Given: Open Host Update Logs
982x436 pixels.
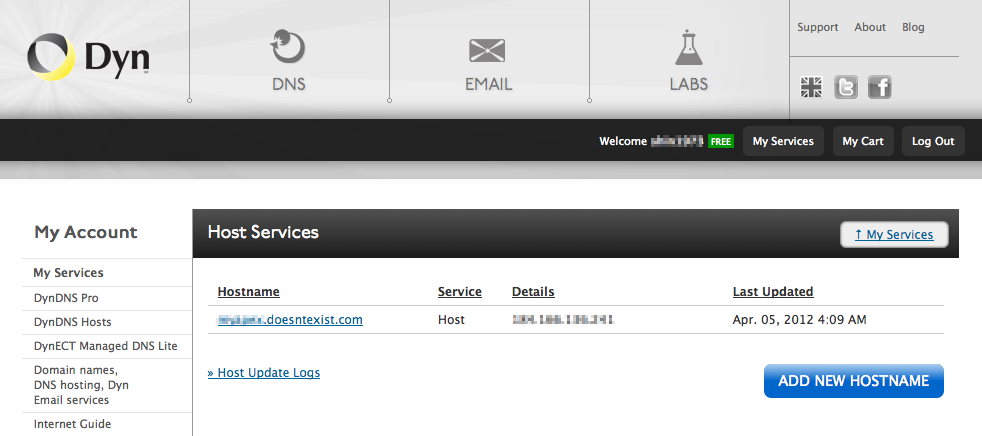Looking at the screenshot, I should 264,373.
